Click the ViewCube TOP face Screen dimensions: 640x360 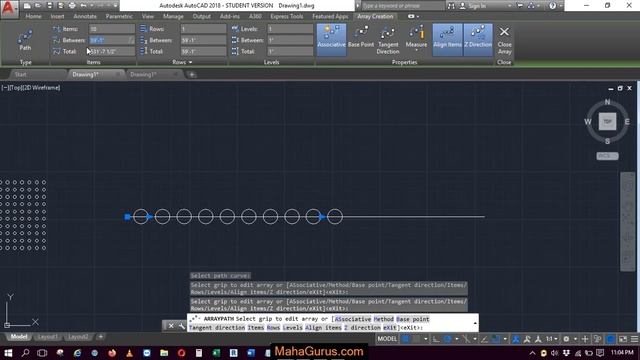click(x=607, y=122)
